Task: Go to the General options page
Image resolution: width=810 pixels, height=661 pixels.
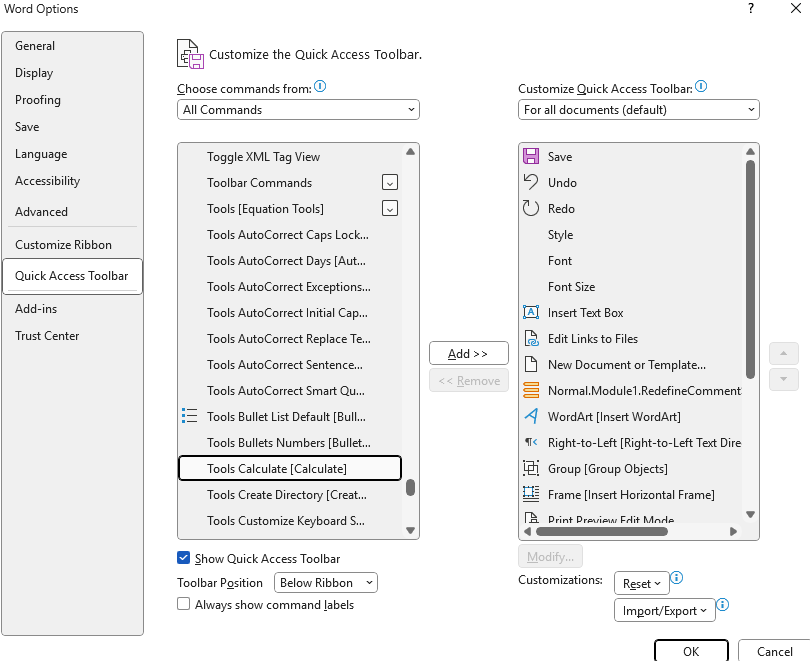Action: tap(72, 45)
